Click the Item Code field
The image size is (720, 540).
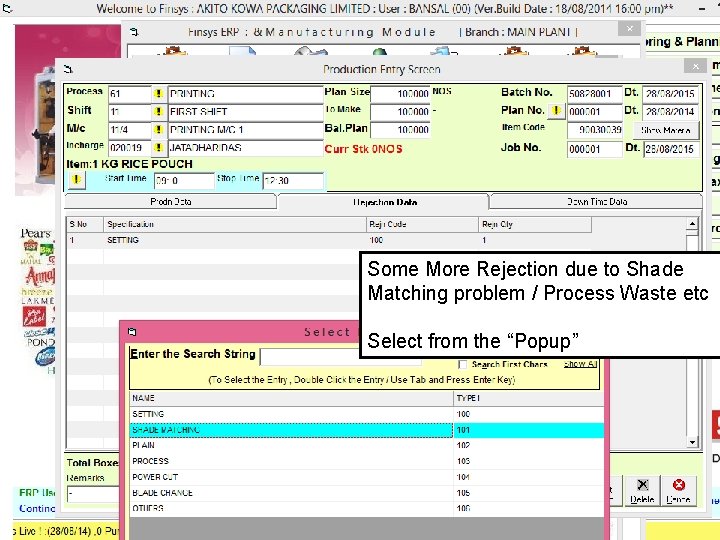594,130
